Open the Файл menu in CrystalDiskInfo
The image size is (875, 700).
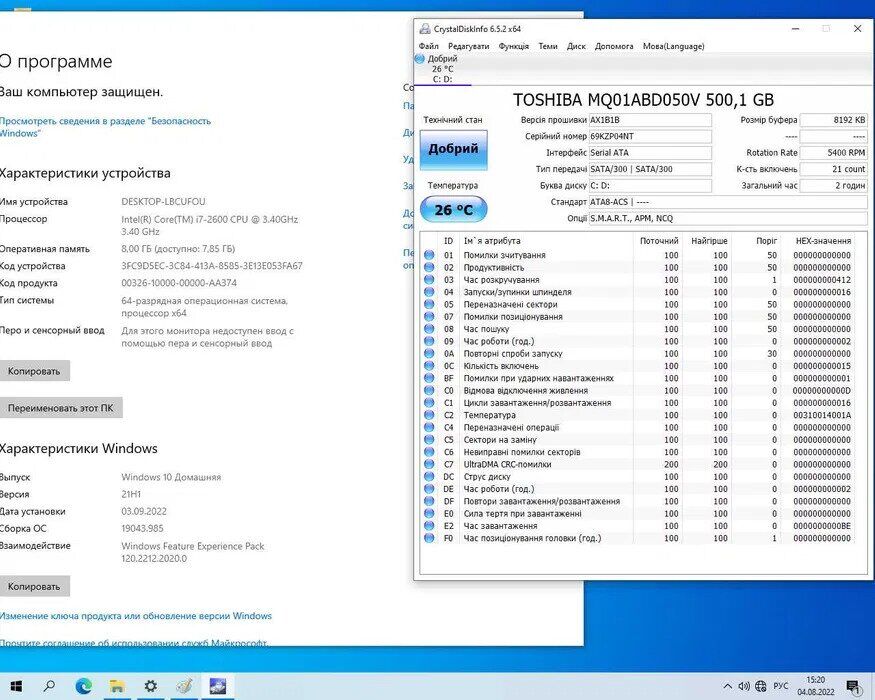tap(429, 46)
